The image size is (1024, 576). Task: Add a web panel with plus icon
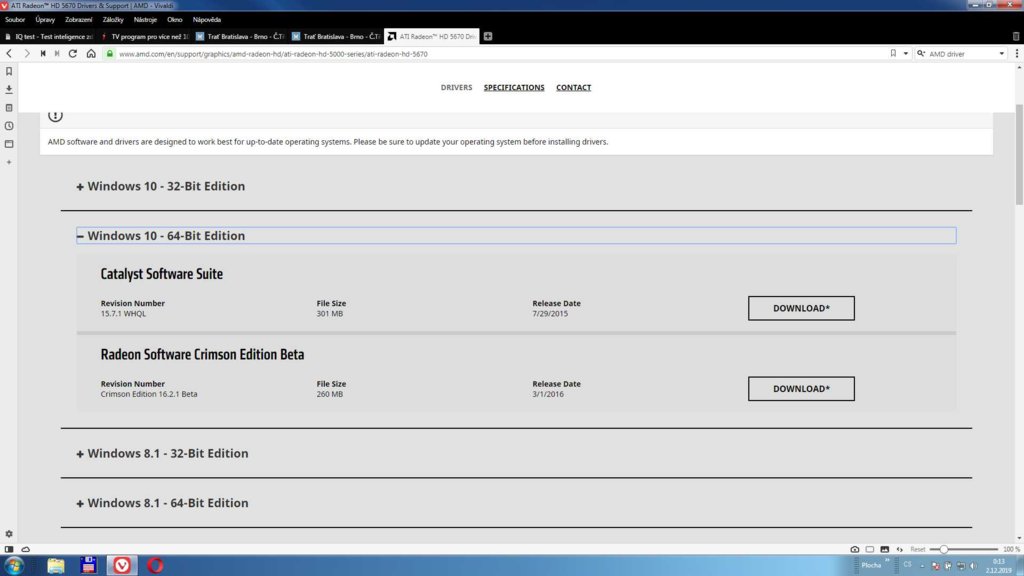(x=9, y=162)
